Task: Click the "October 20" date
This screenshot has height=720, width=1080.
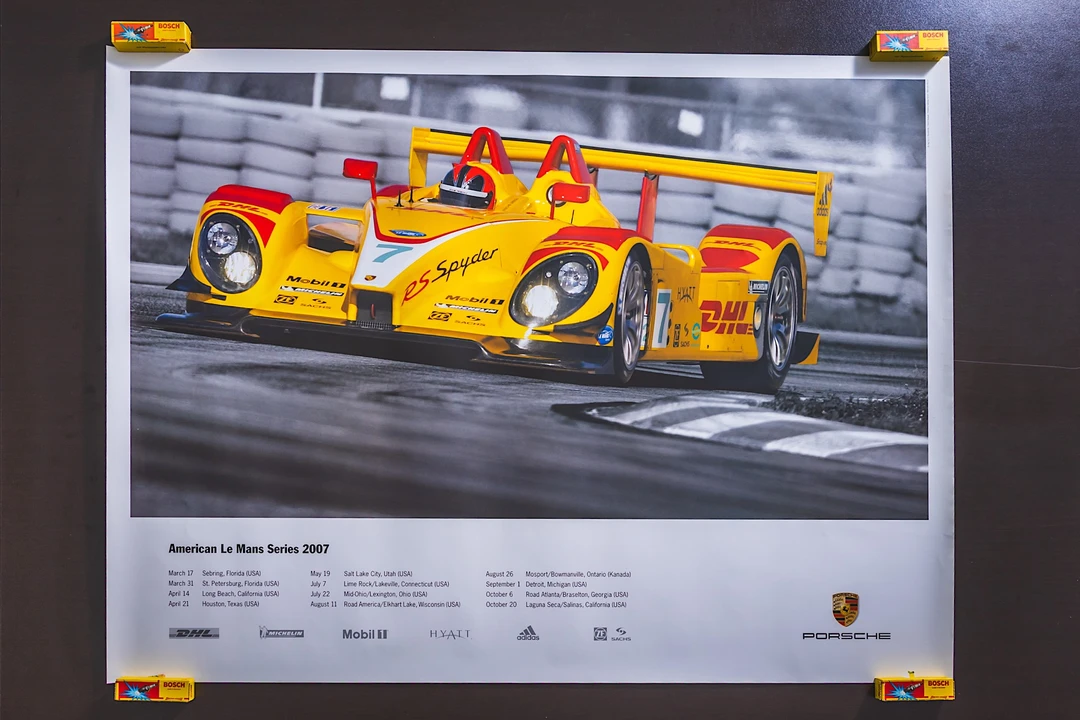Action: tap(501, 604)
